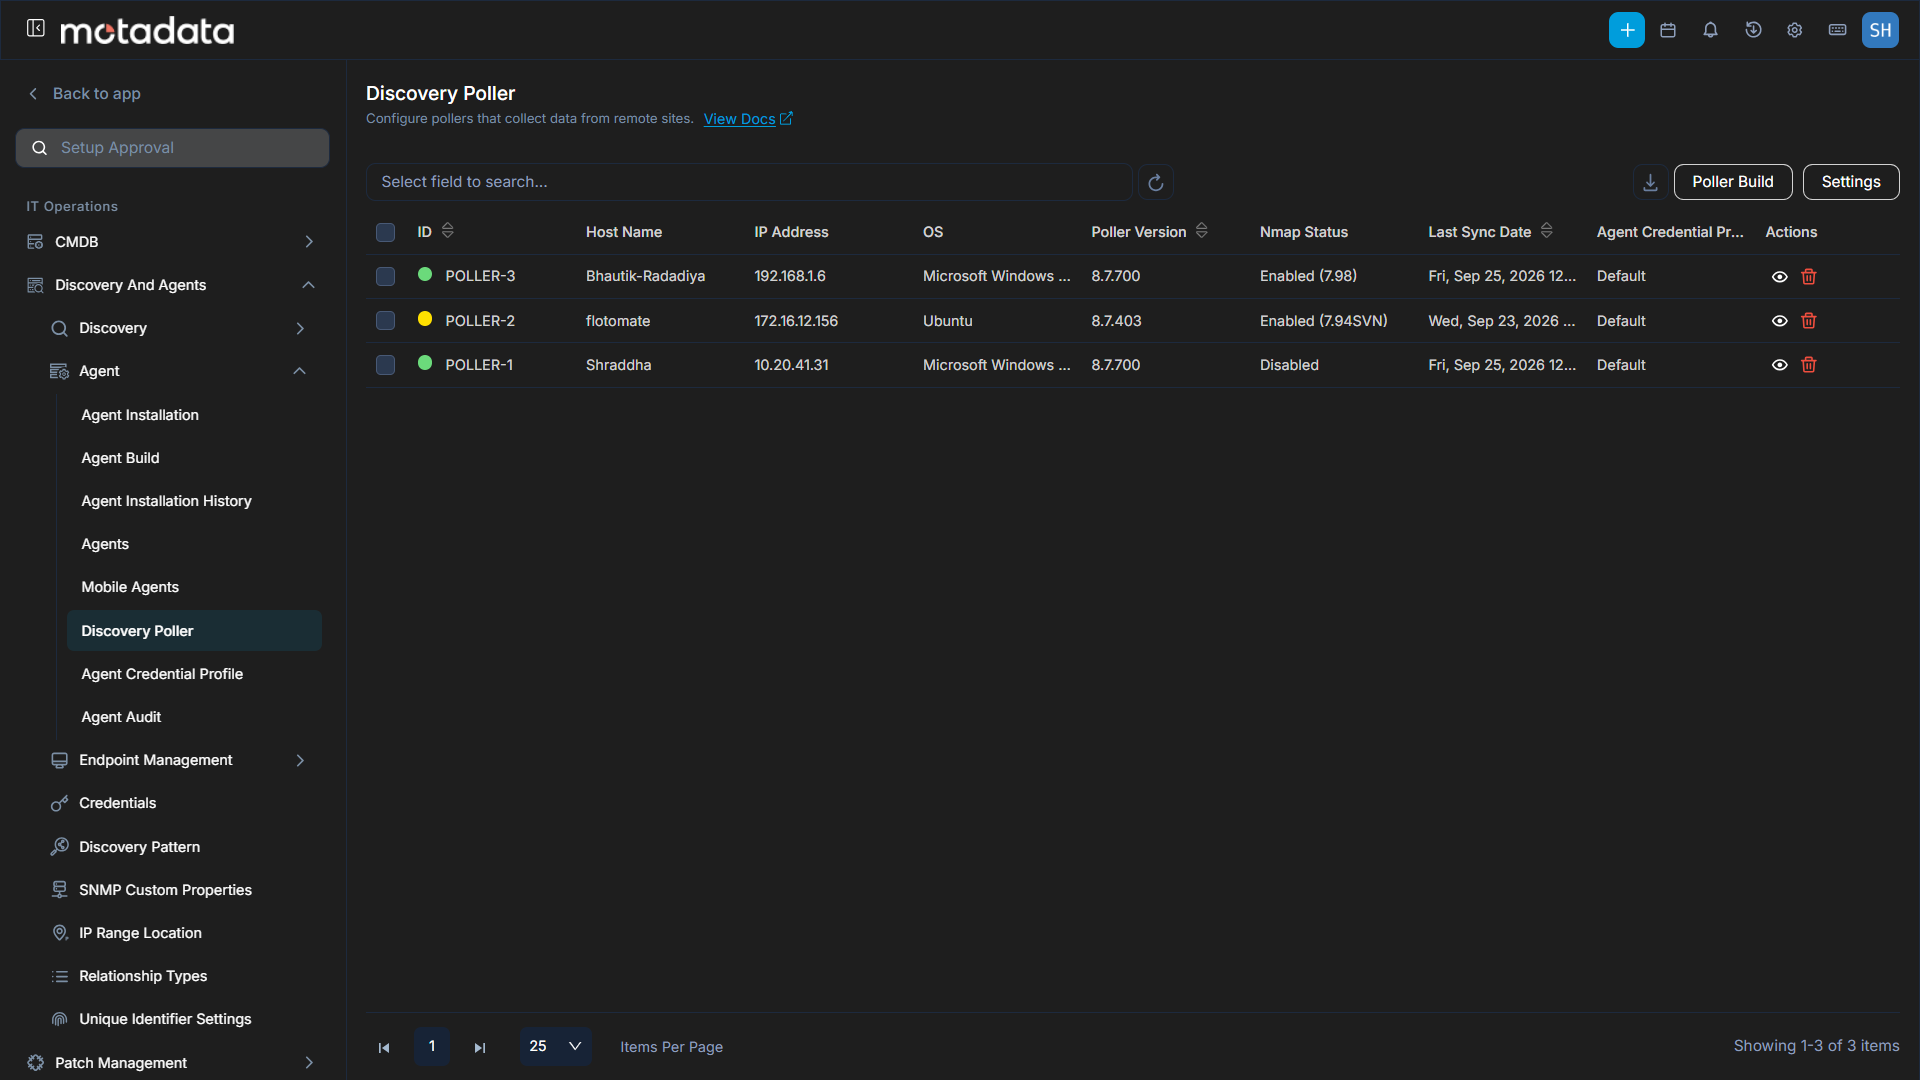Check the POLLER-1 row checkbox
1920x1080 pixels.
coord(385,365)
